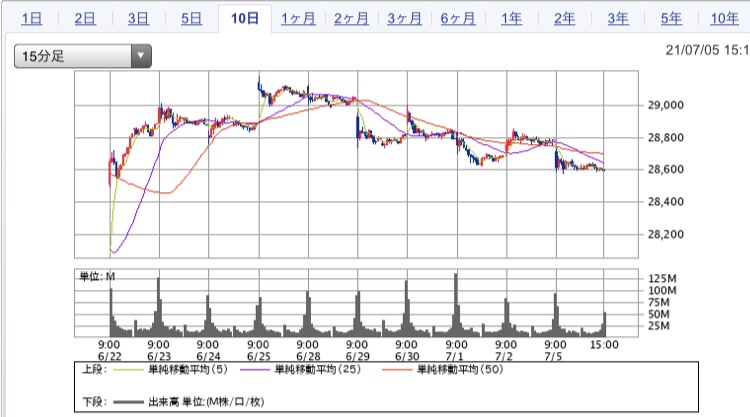View the 10年 chart range
Viewport: 750px width, 417px height.
[724, 19]
